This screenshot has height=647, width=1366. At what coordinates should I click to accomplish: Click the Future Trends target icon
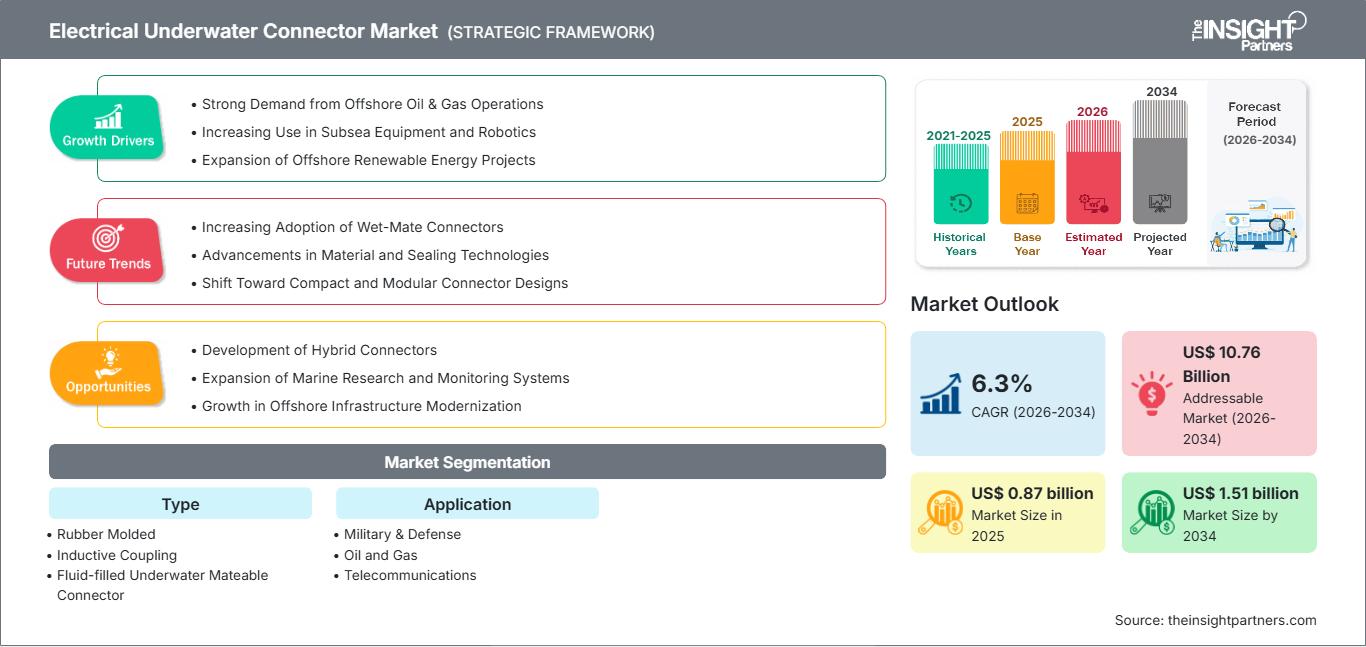coord(107,239)
